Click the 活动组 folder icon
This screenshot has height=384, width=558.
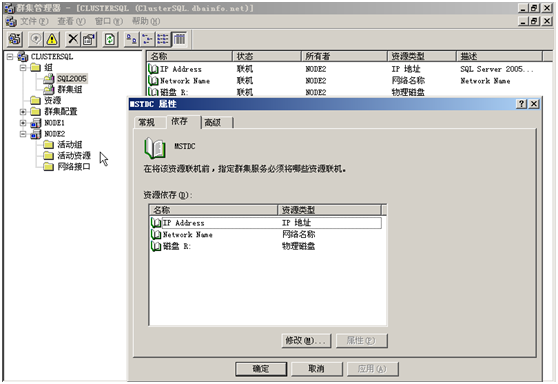pos(49,145)
